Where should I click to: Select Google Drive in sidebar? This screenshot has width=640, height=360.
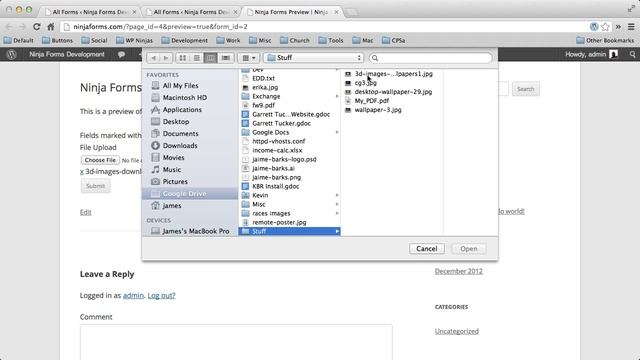click(x=190, y=193)
